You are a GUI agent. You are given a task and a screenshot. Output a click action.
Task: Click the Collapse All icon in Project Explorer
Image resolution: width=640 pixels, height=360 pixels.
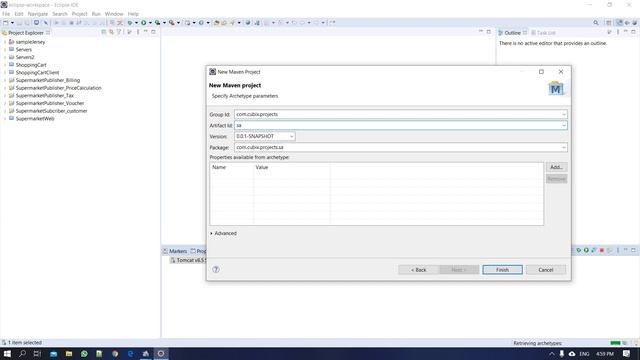[x=104, y=32]
